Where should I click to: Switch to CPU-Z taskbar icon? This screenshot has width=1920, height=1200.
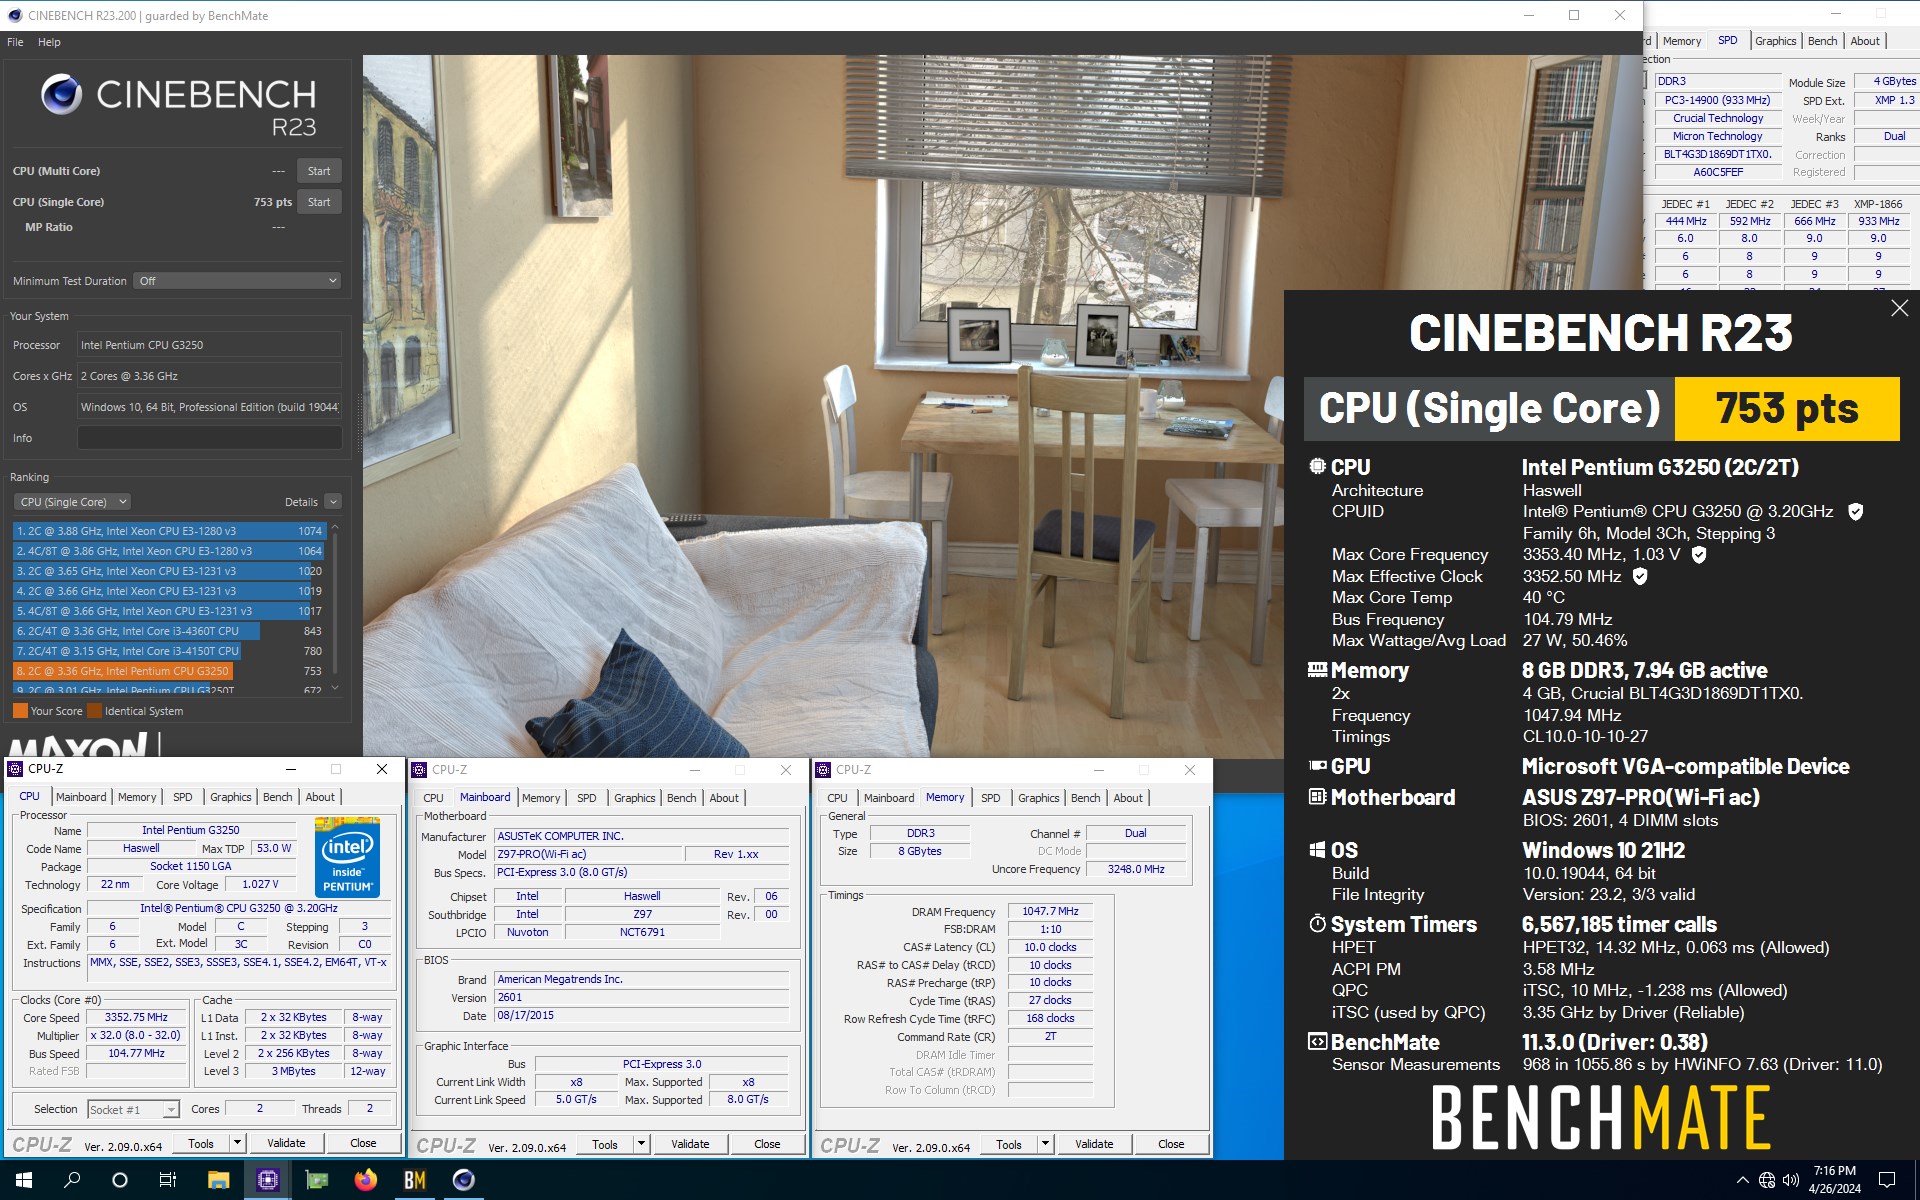point(267,1180)
